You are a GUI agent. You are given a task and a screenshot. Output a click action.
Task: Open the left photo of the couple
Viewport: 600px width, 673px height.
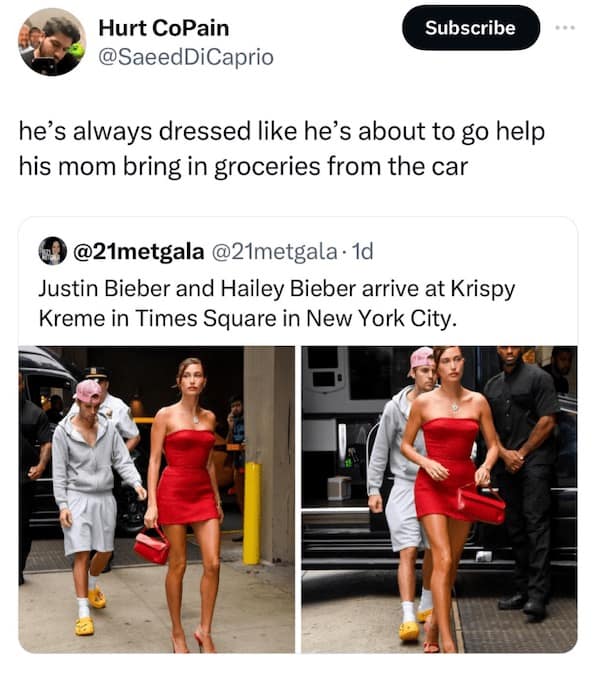(x=157, y=499)
